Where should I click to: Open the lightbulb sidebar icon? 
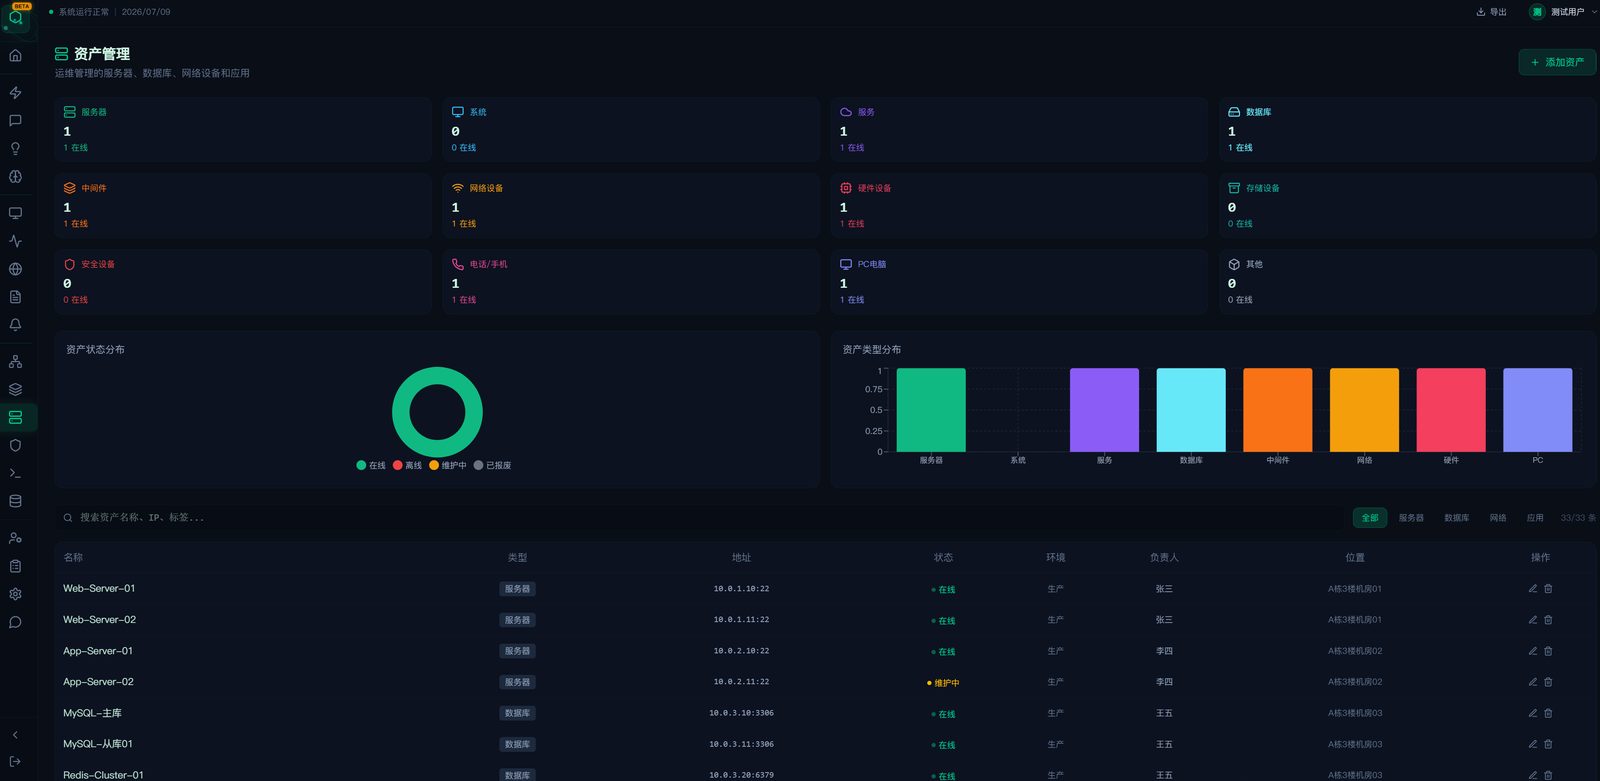(x=15, y=149)
